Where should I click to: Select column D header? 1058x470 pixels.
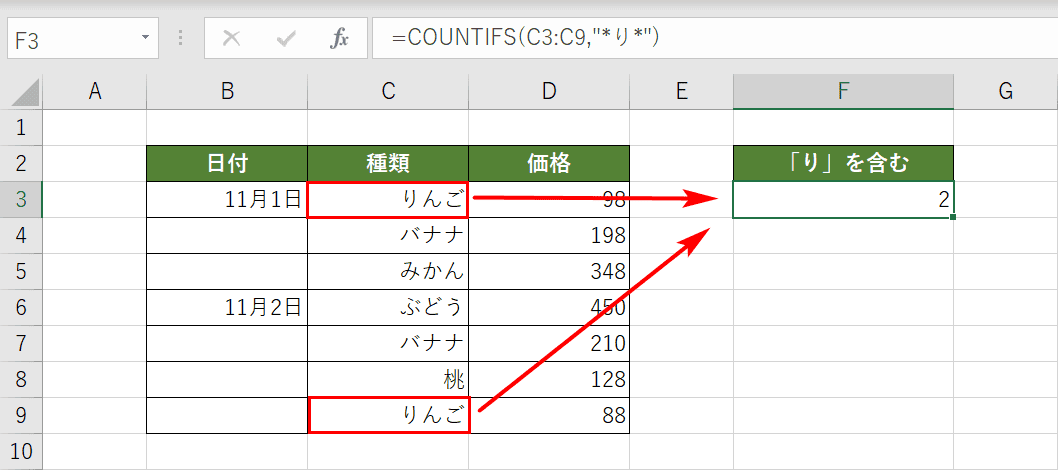pyautogui.click(x=549, y=91)
